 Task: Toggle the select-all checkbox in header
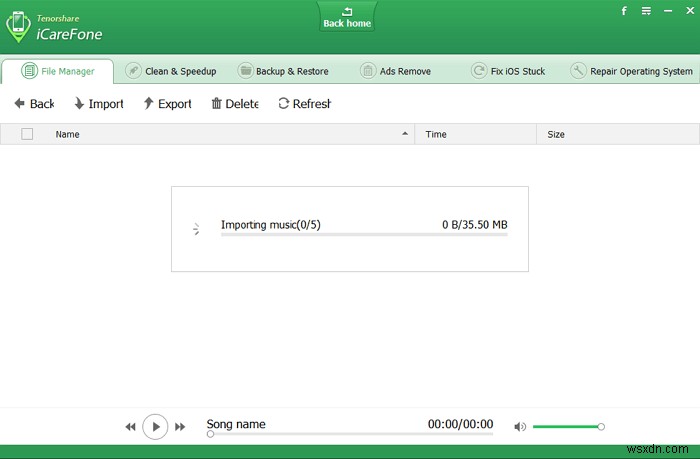click(x=27, y=134)
